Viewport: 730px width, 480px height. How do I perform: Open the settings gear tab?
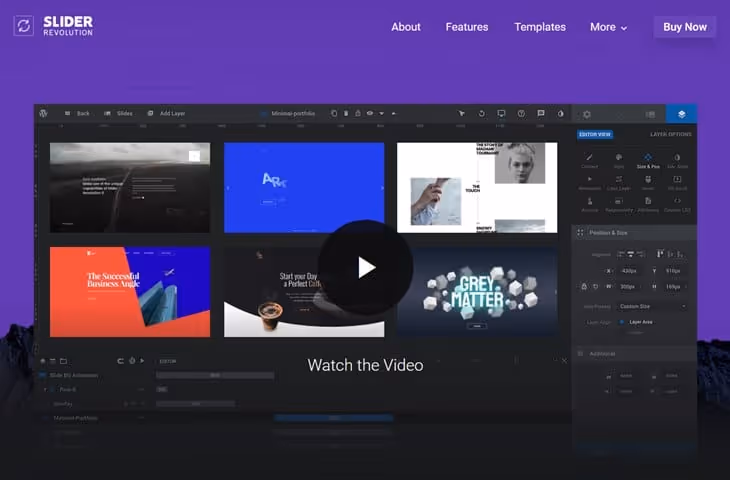[587, 114]
